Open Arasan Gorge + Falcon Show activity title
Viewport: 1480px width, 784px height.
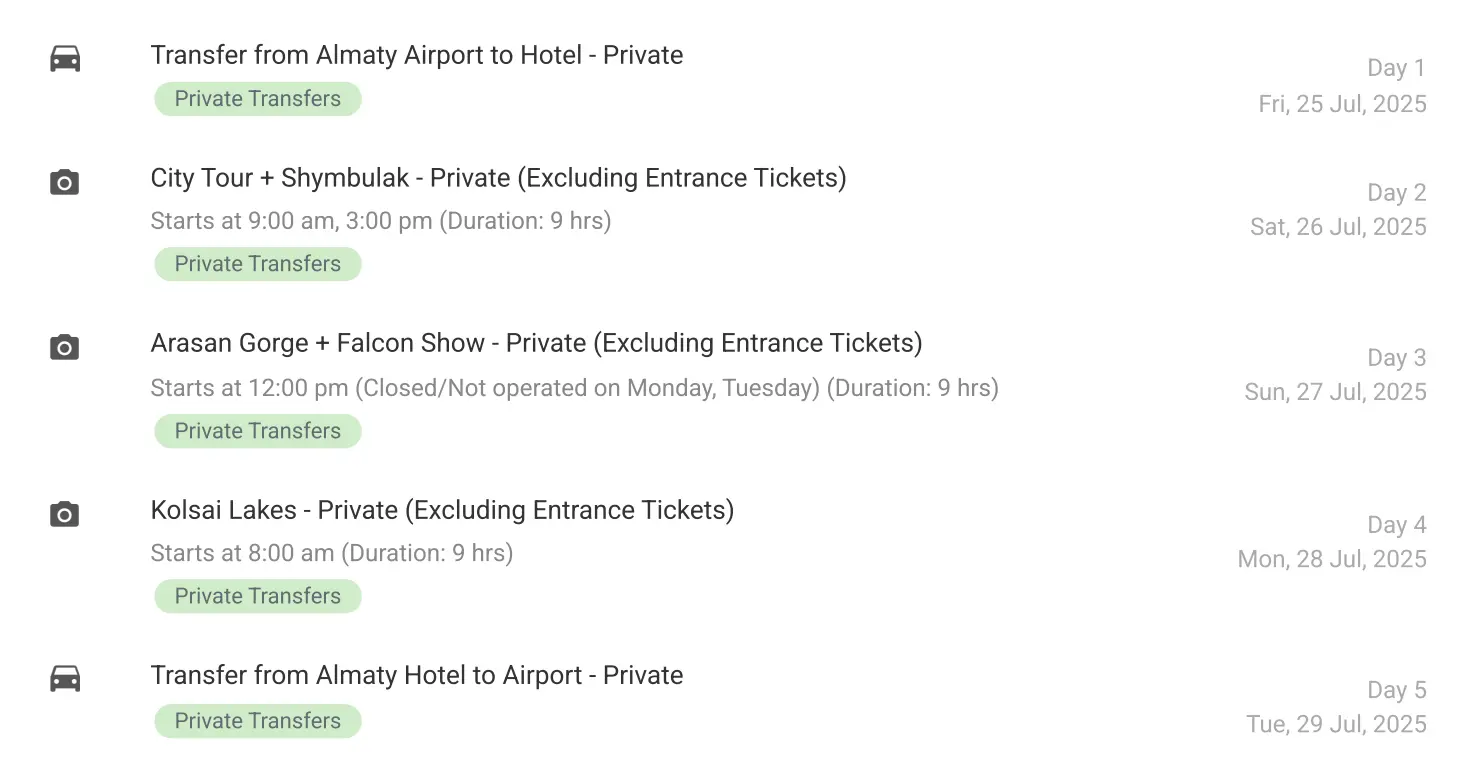[537, 343]
